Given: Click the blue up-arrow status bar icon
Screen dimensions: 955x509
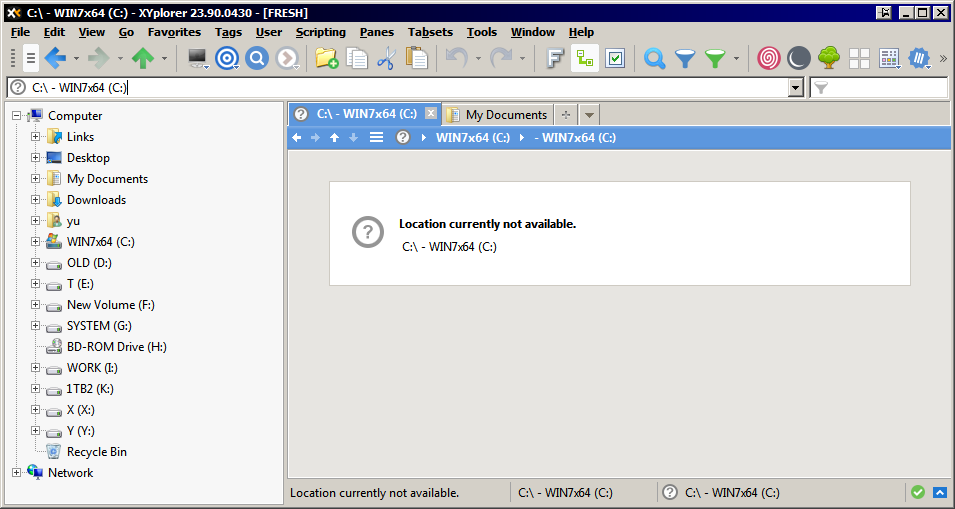Looking at the screenshot, I should pyautogui.click(x=940, y=492).
